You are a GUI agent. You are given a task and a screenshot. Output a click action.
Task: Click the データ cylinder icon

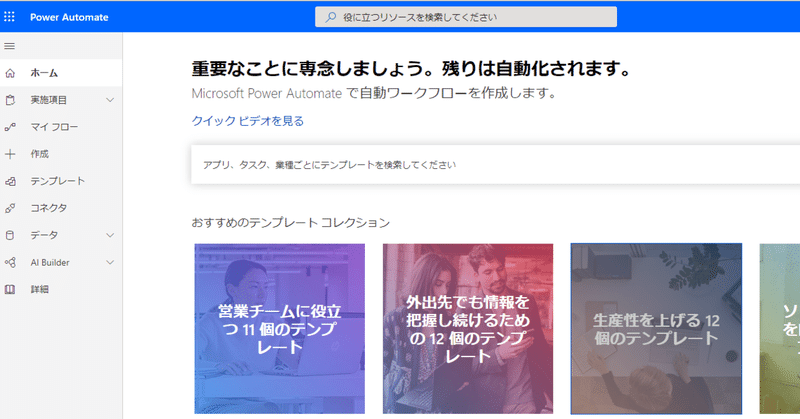10,235
